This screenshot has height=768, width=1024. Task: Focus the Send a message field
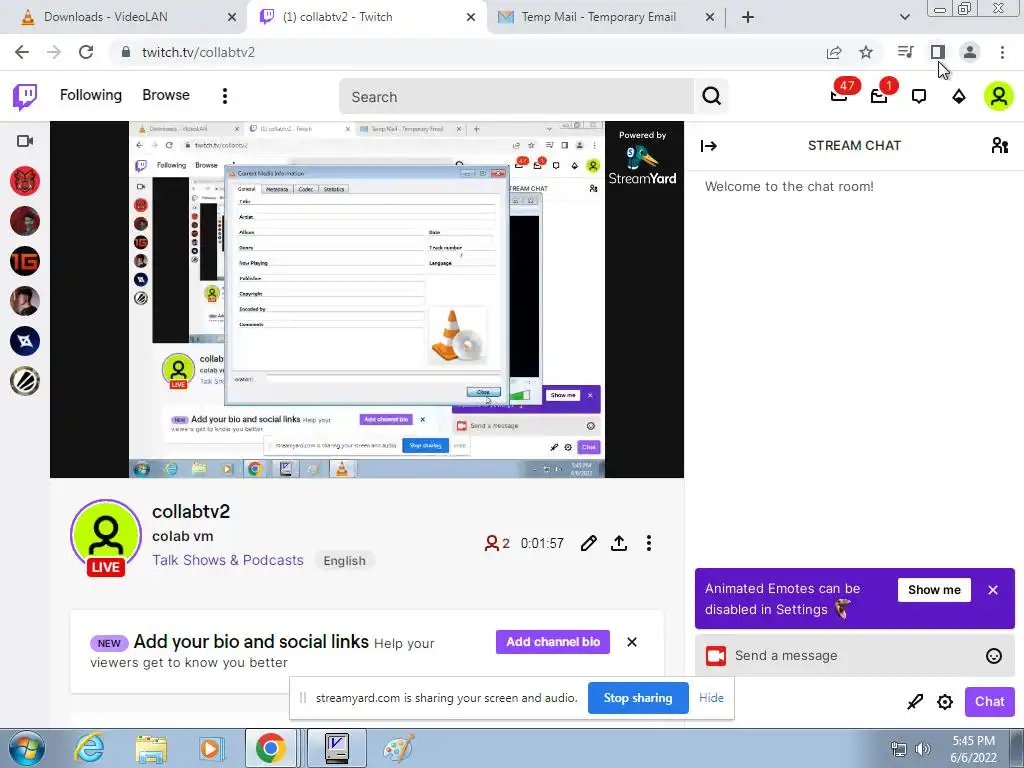[x=855, y=656]
